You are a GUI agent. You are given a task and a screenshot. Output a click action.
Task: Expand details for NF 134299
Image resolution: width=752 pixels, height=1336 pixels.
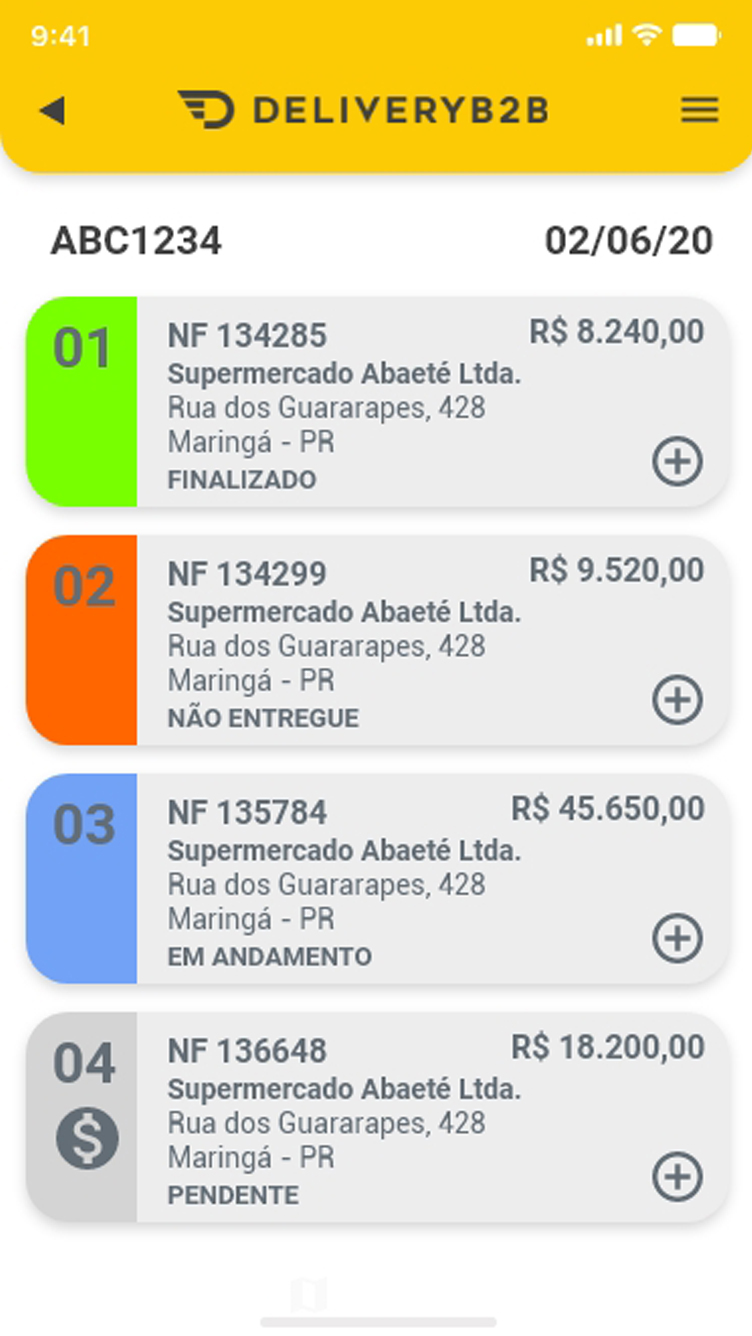point(678,700)
